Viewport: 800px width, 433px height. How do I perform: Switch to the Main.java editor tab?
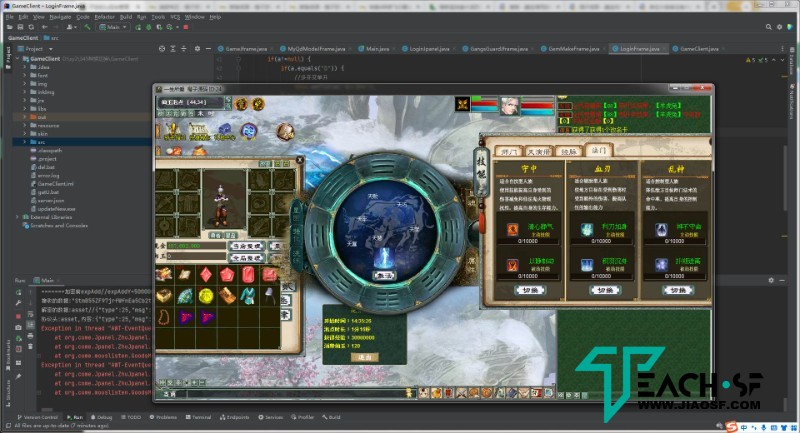[x=377, y=49]
